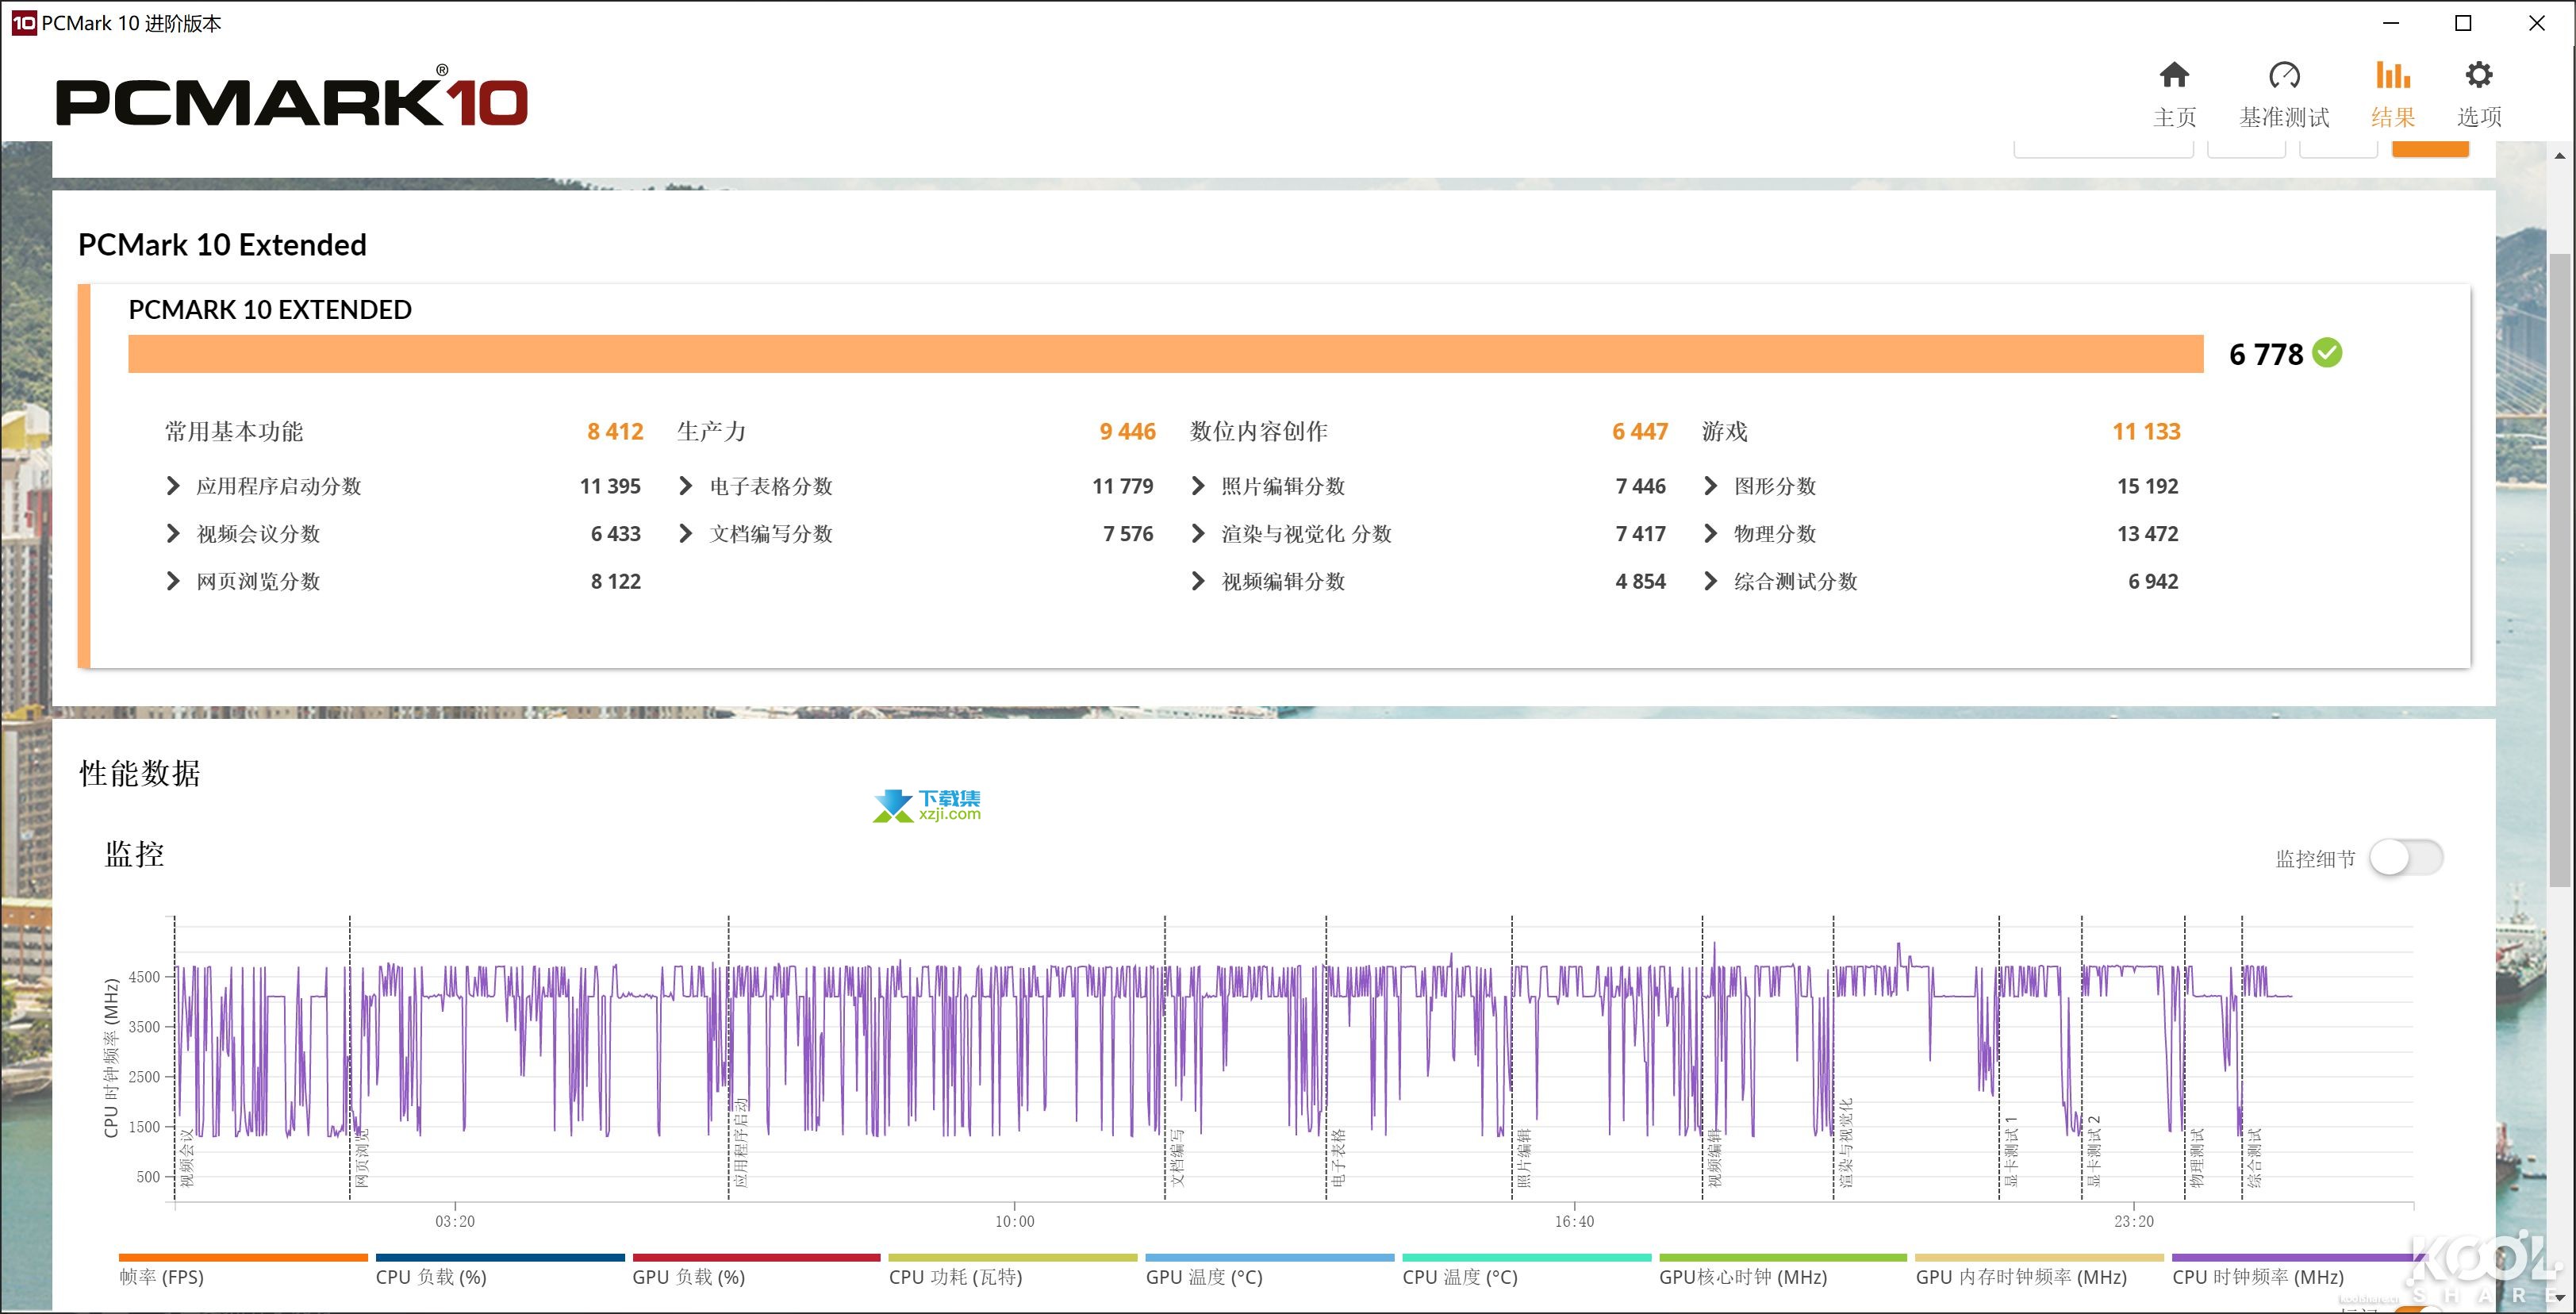This screenshot has width=2576, height=1314.
Task: Click the orange overall score bar
Action: [1165, 354]
